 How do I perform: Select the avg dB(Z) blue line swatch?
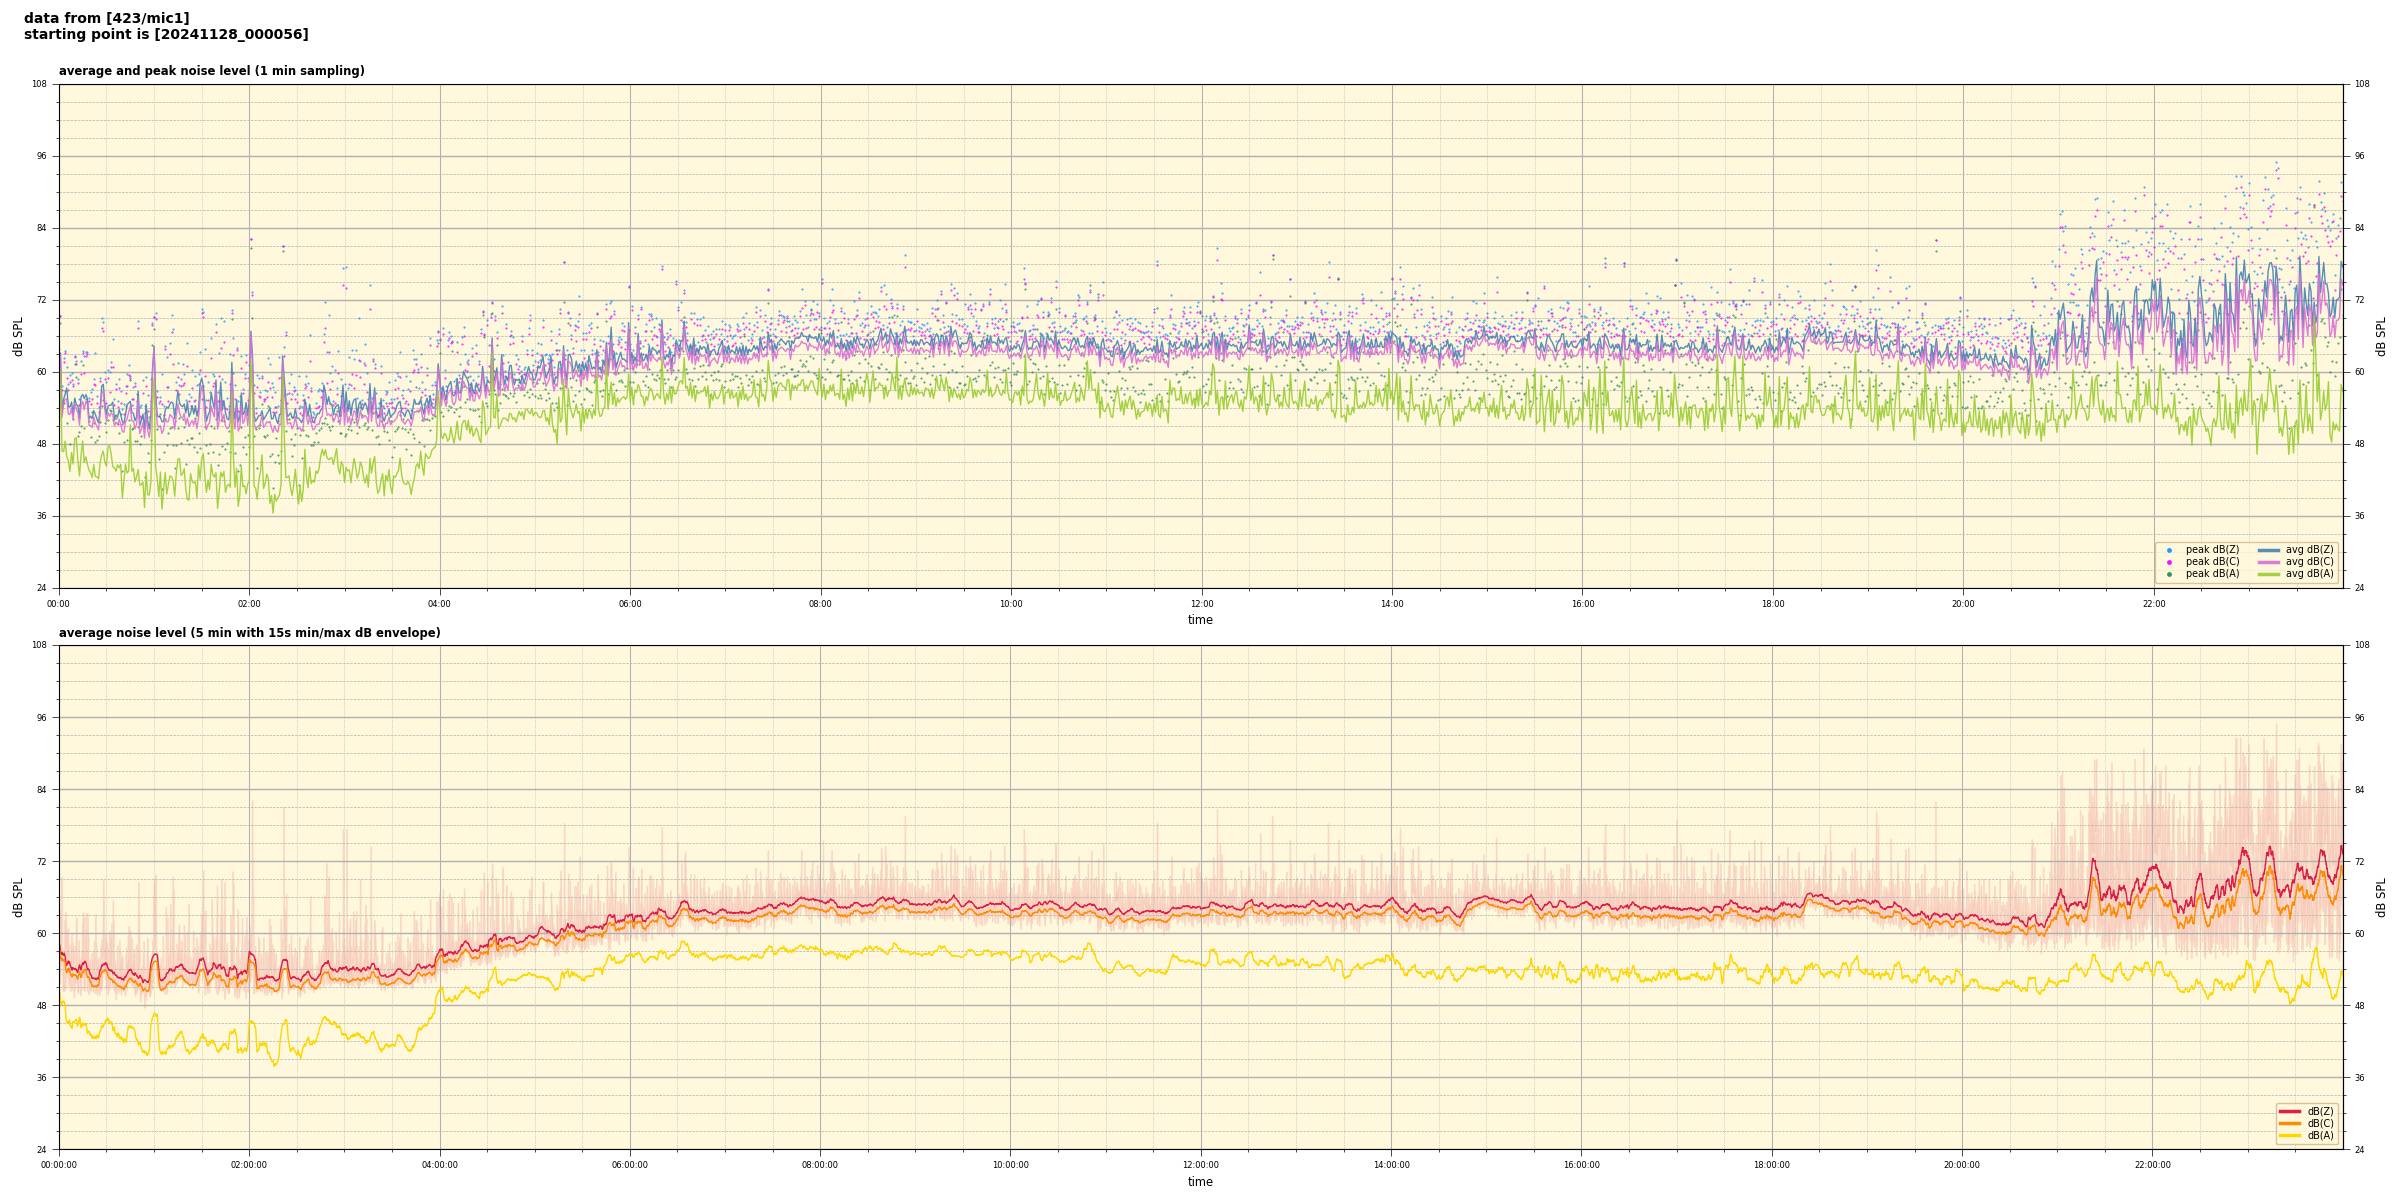(x=2269, y=550)
